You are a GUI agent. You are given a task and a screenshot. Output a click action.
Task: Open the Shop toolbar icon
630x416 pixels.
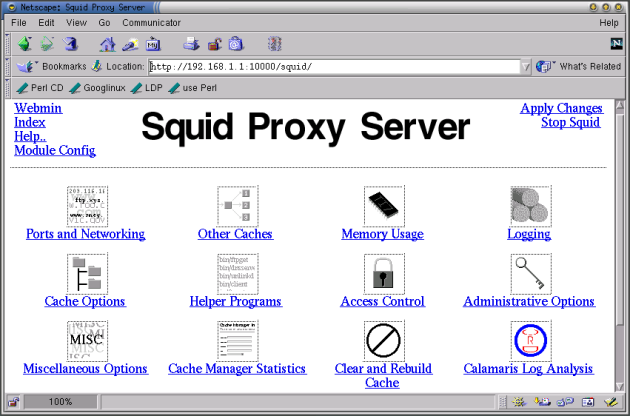(236, 44)
